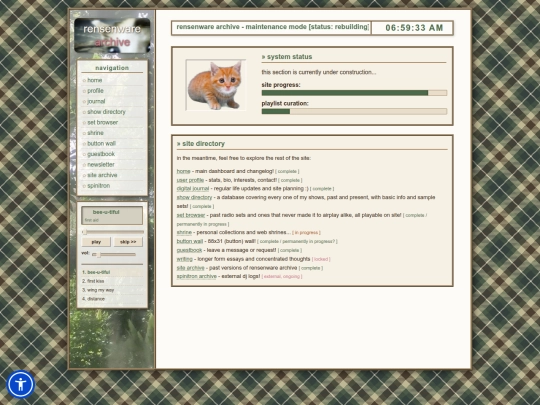Open button wall in navigation
Viewport: 540px width, 405px height.
[x=101, y=143]
